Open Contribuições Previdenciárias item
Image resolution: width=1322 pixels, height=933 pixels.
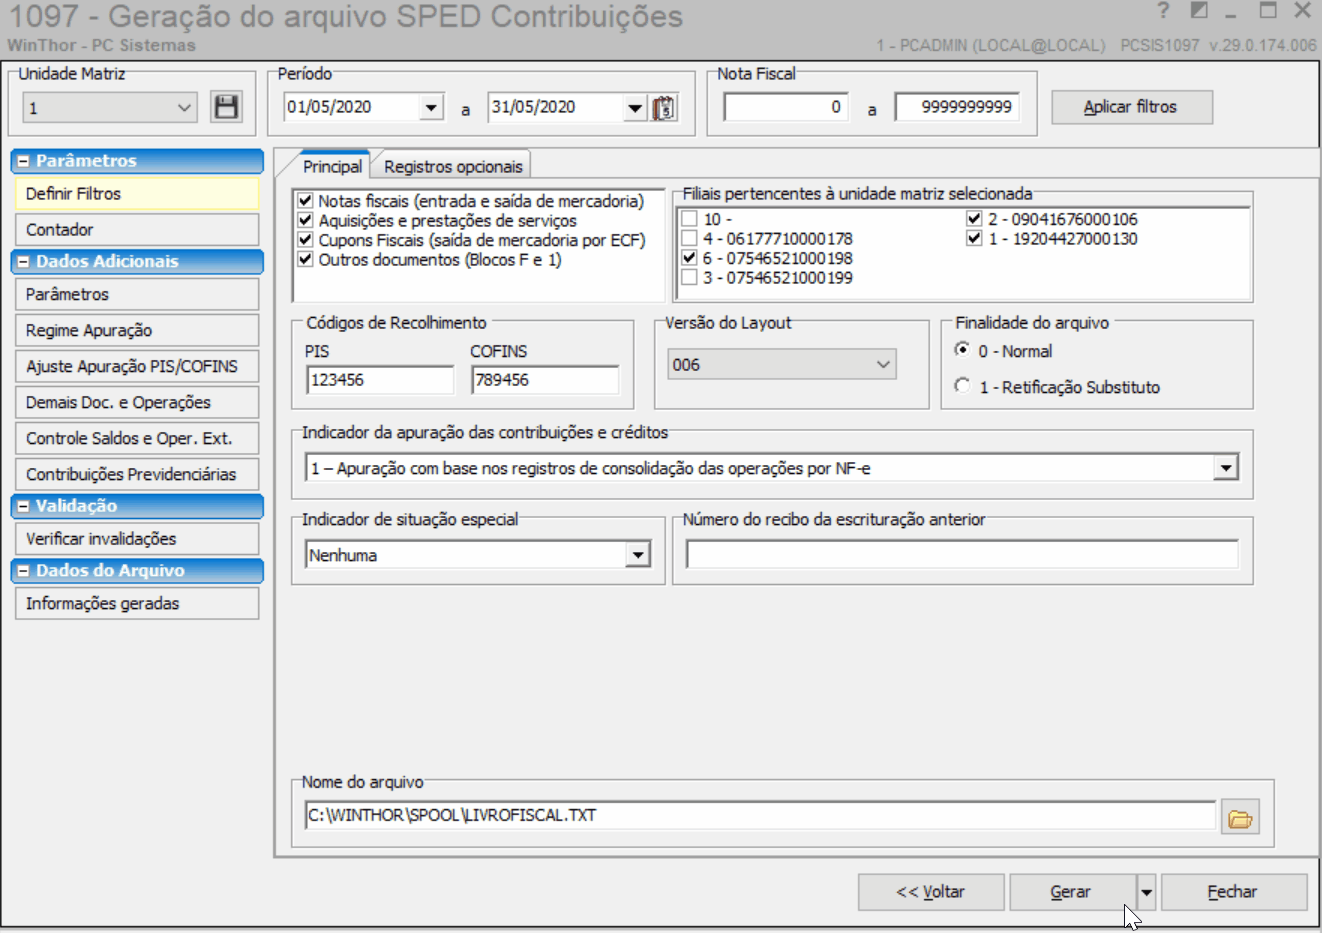click(137, 475)
